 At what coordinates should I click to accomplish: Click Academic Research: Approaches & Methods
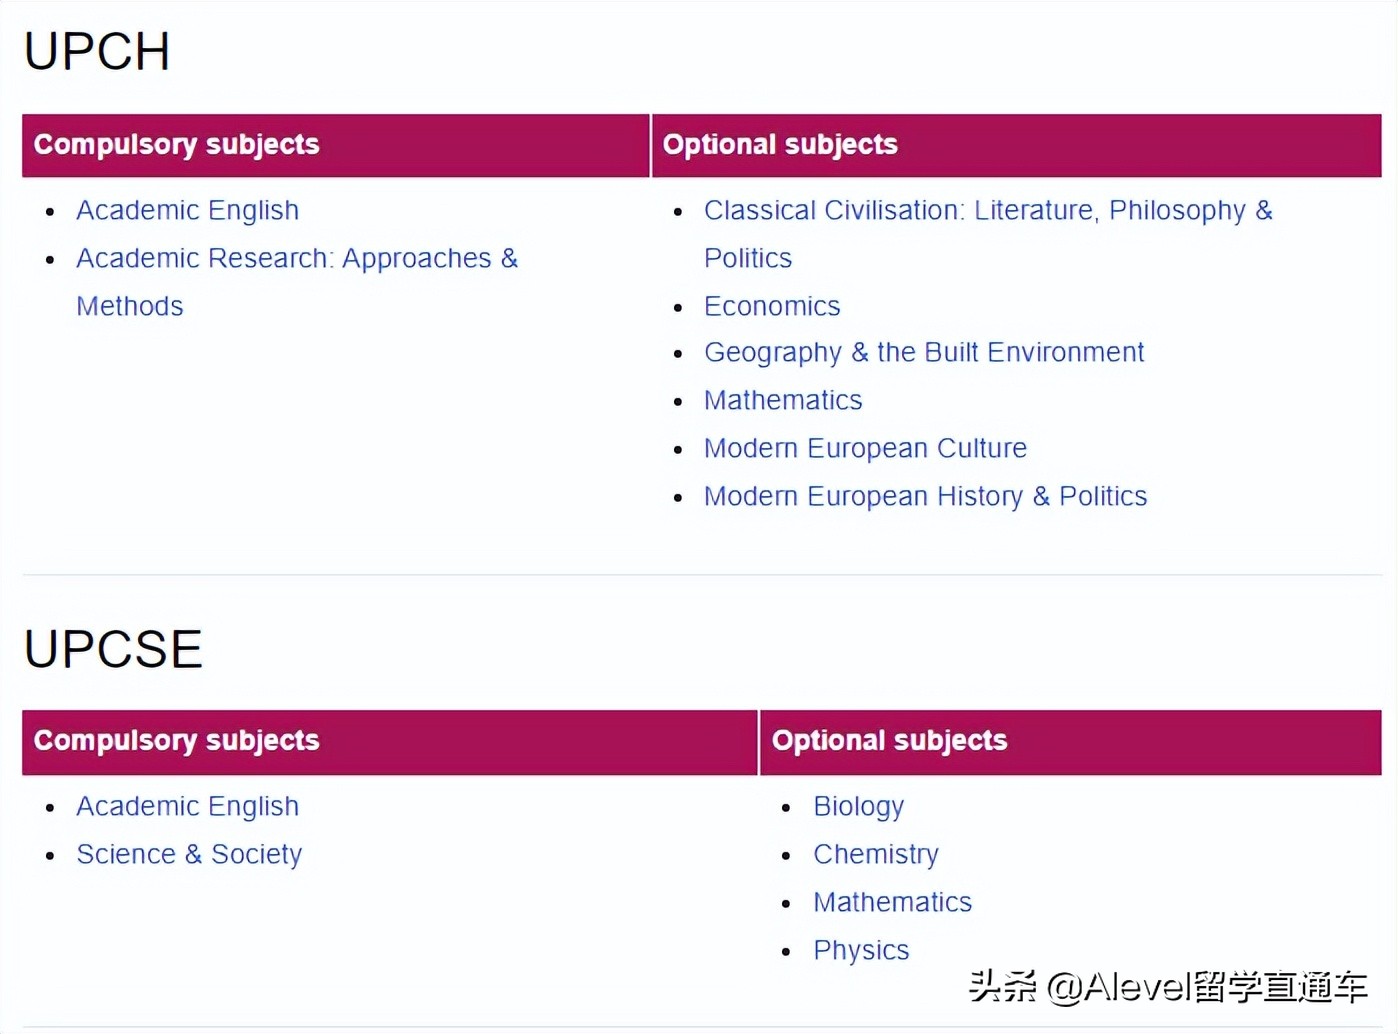click(296, 258)
